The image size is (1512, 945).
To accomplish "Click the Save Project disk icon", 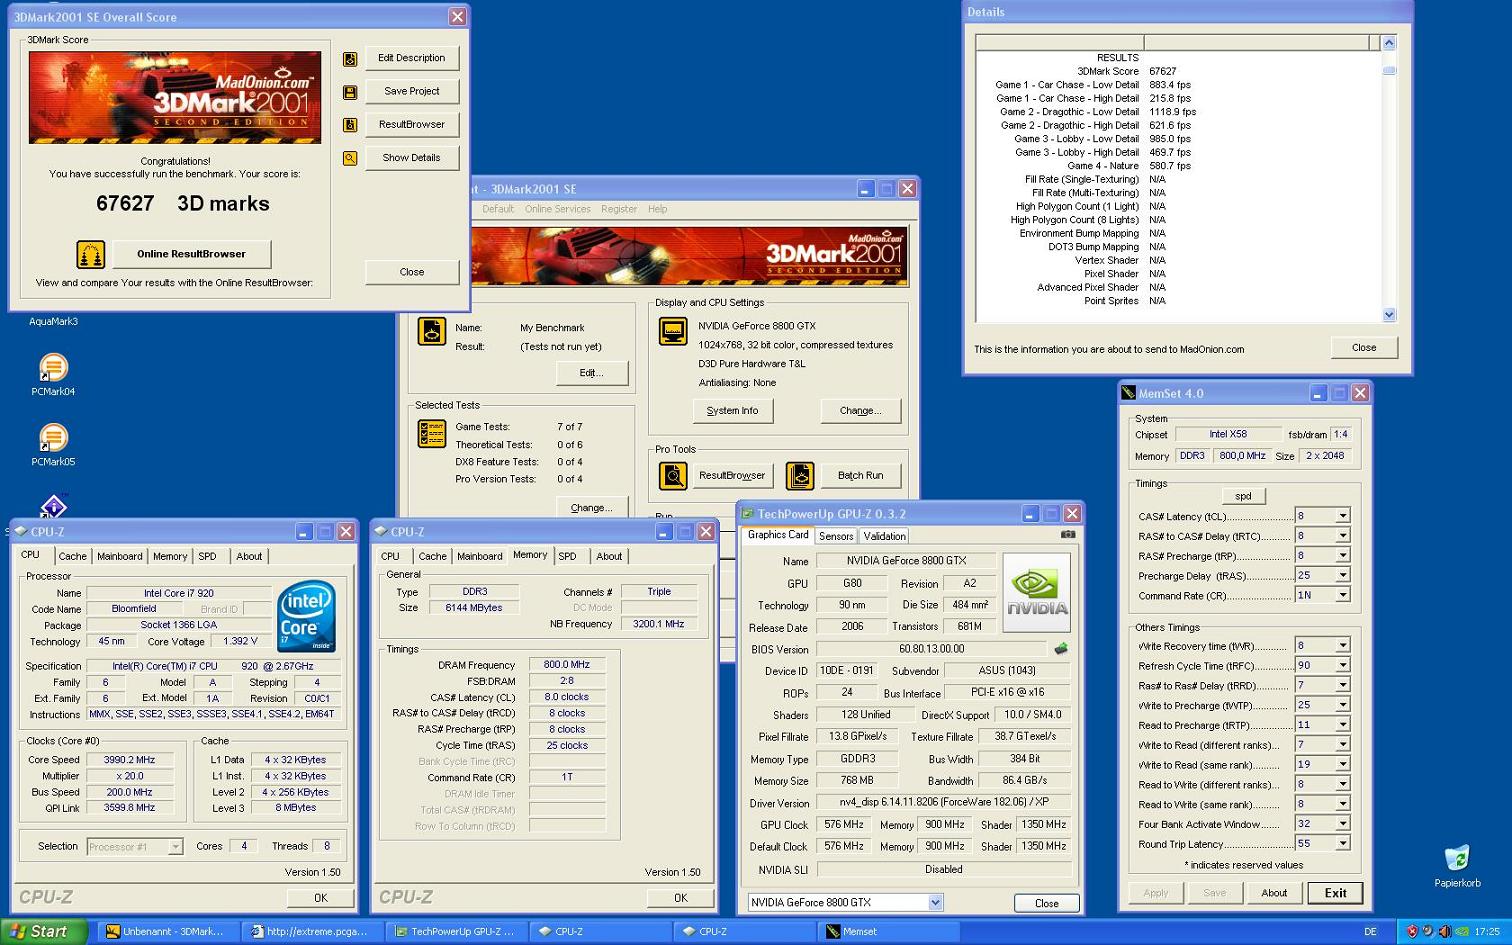I will (x=350, y=92).
